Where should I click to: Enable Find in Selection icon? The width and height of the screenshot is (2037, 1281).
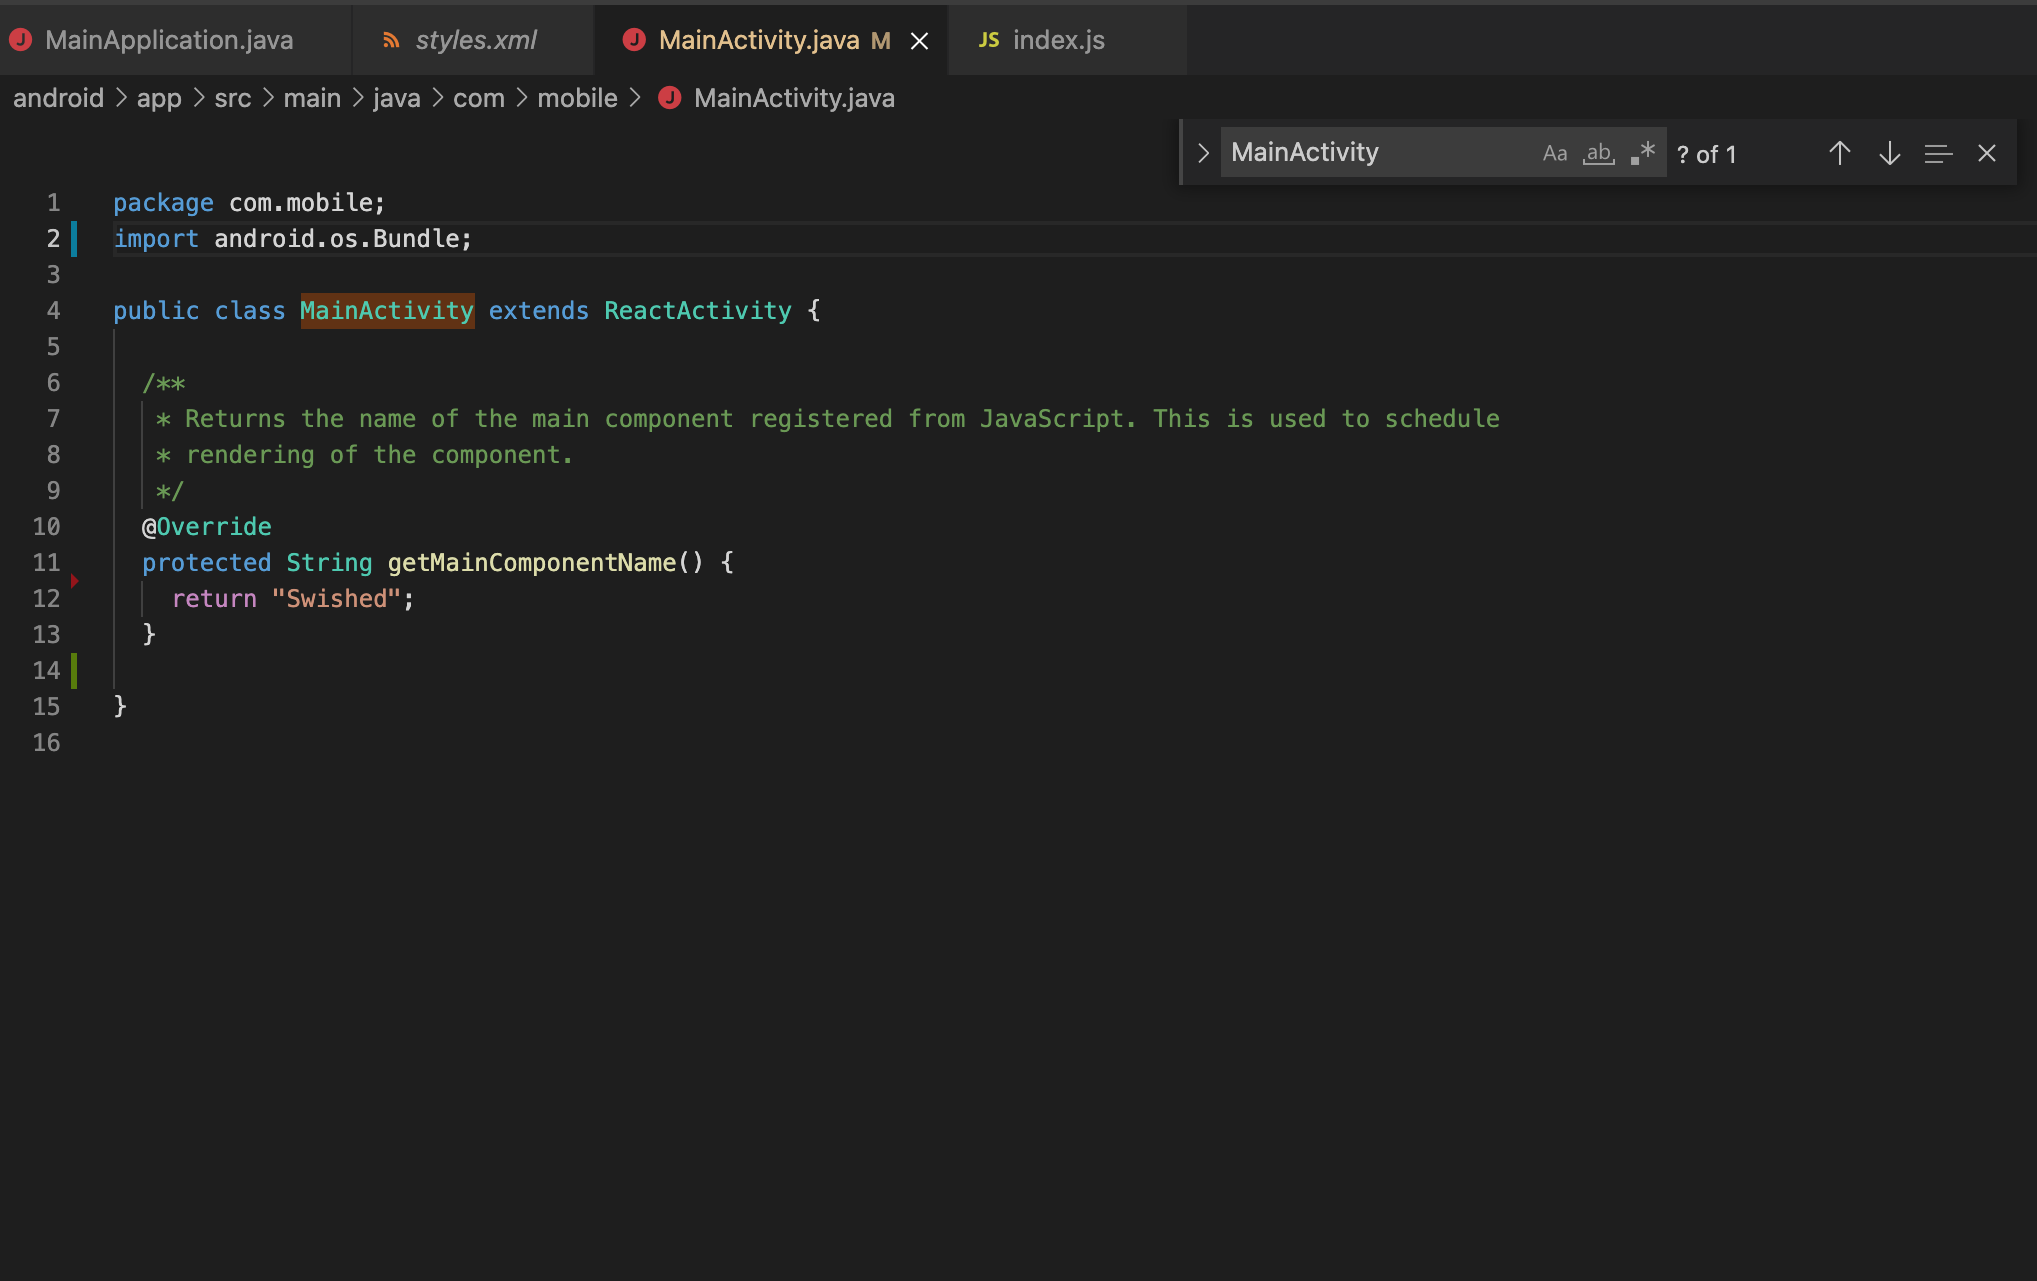[x=1938, y=153]
